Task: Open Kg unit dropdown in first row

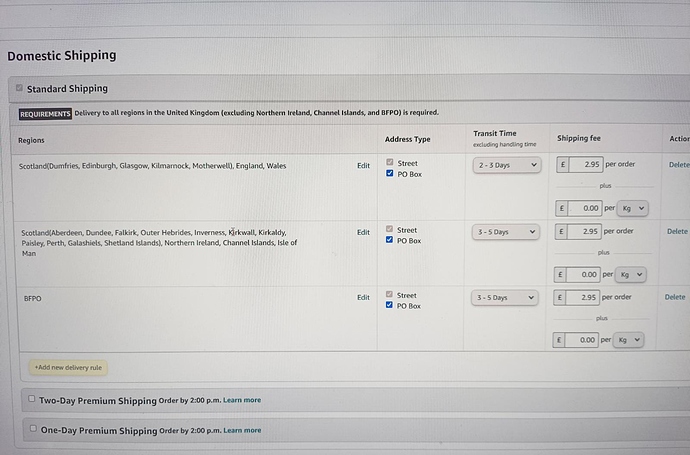Action: point(632,208)
